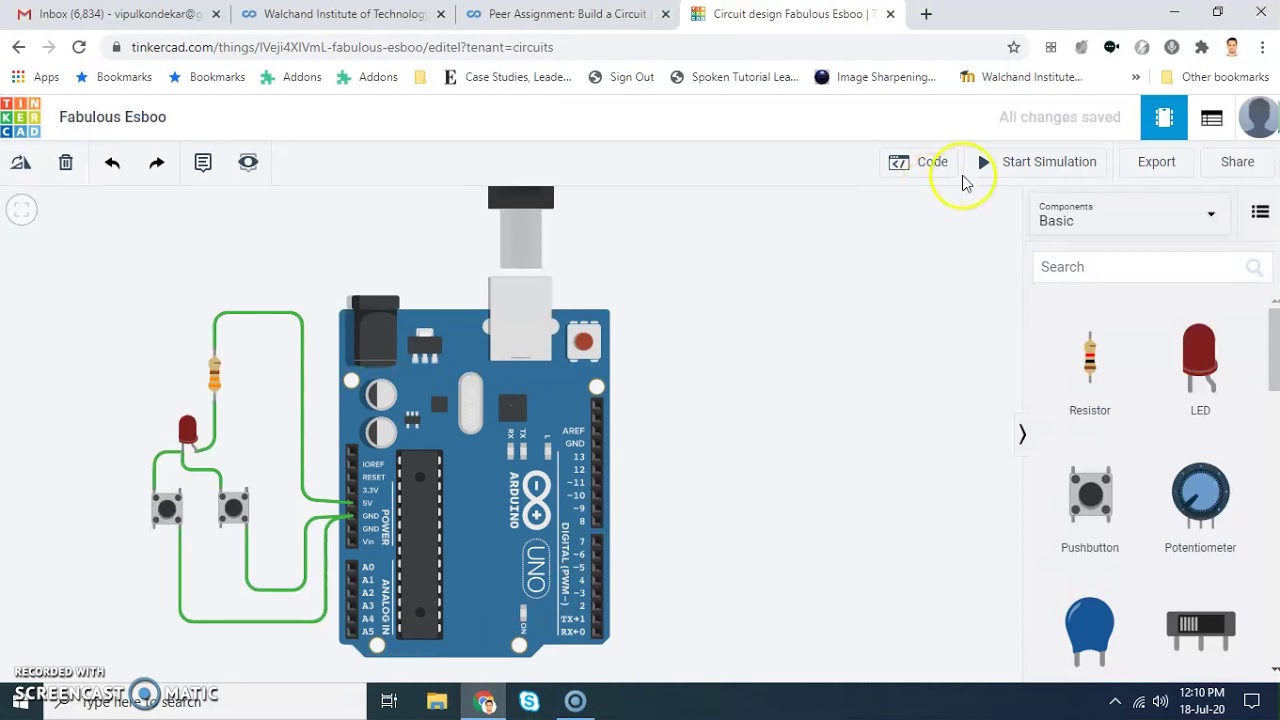The height and width of the screenshot is (720, 1280).
Task: Select the Resistor component
Action: click(1090, 370)
